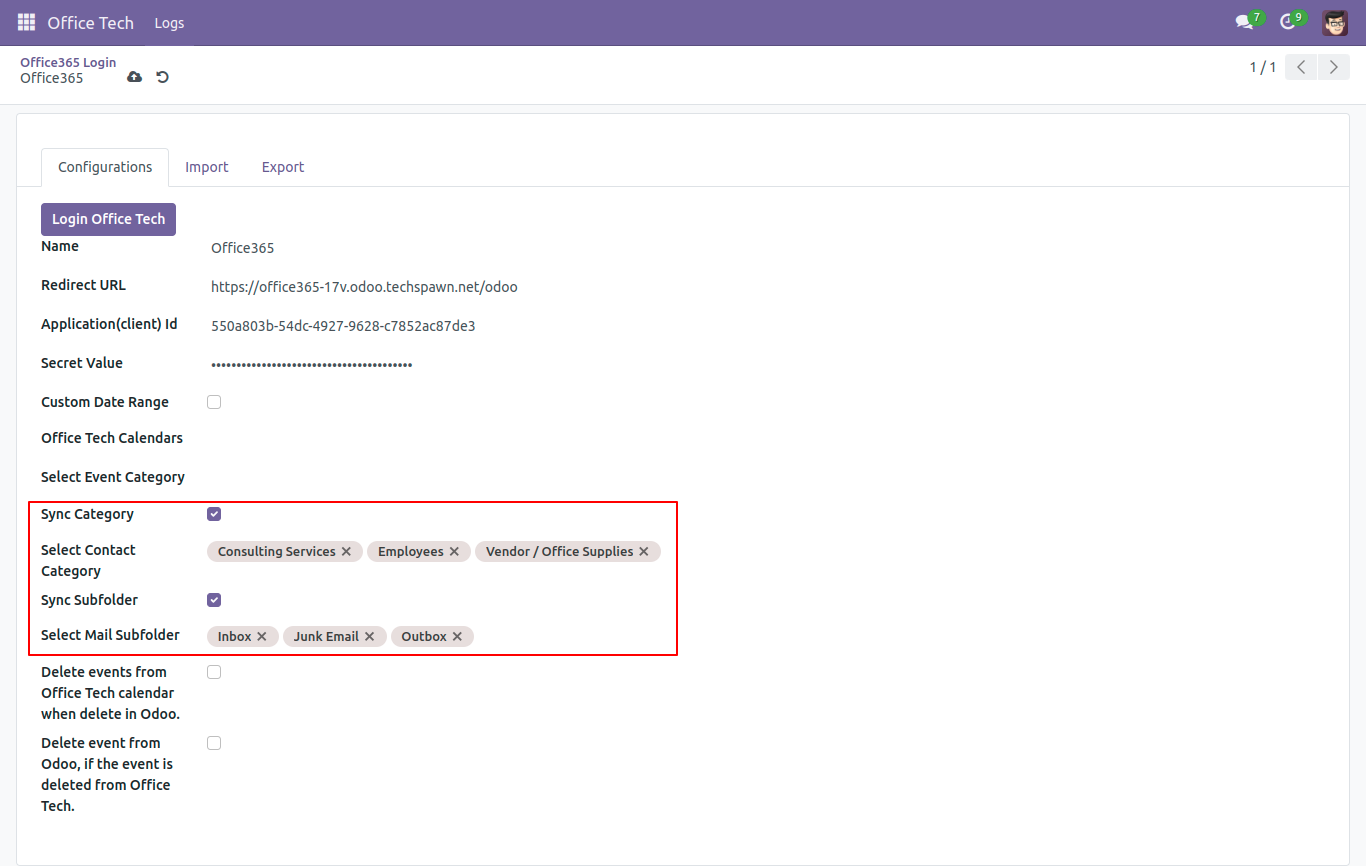Open the Logs menu
The image size is (1366, 867).
coord(169,23)
